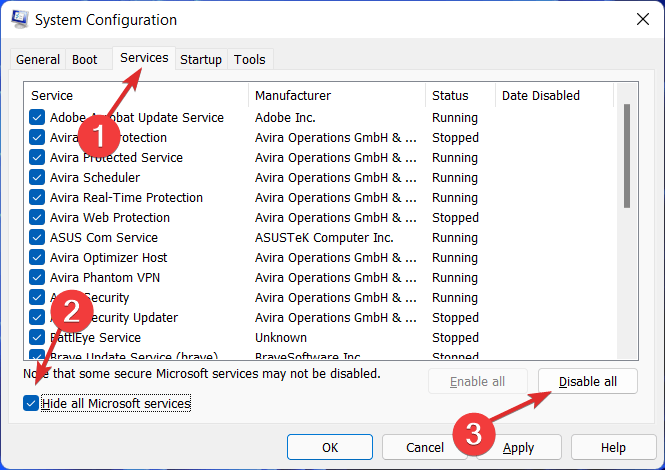The image size is (665, 470).
Task: Open the Tools tab
Action: [250, 60]
